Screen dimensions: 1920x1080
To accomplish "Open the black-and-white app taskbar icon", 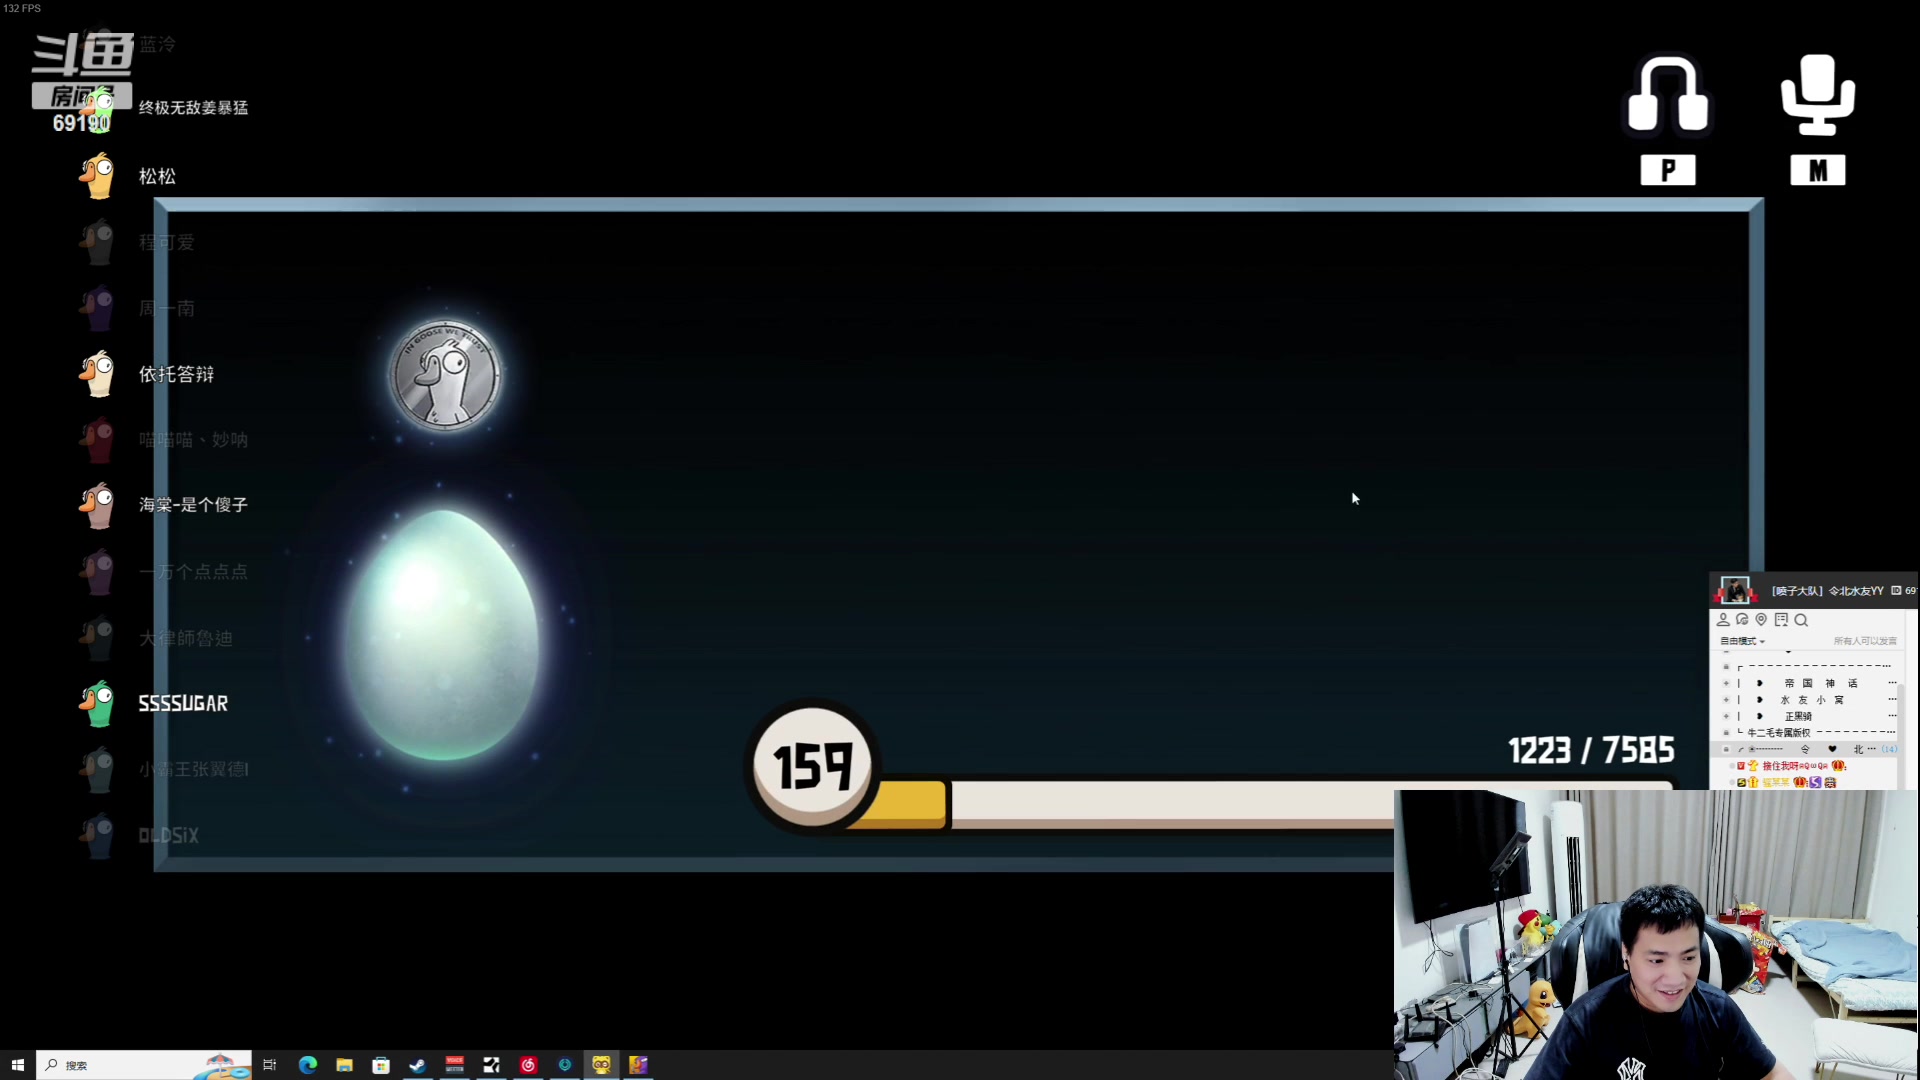I will (x=491, y=1065).
